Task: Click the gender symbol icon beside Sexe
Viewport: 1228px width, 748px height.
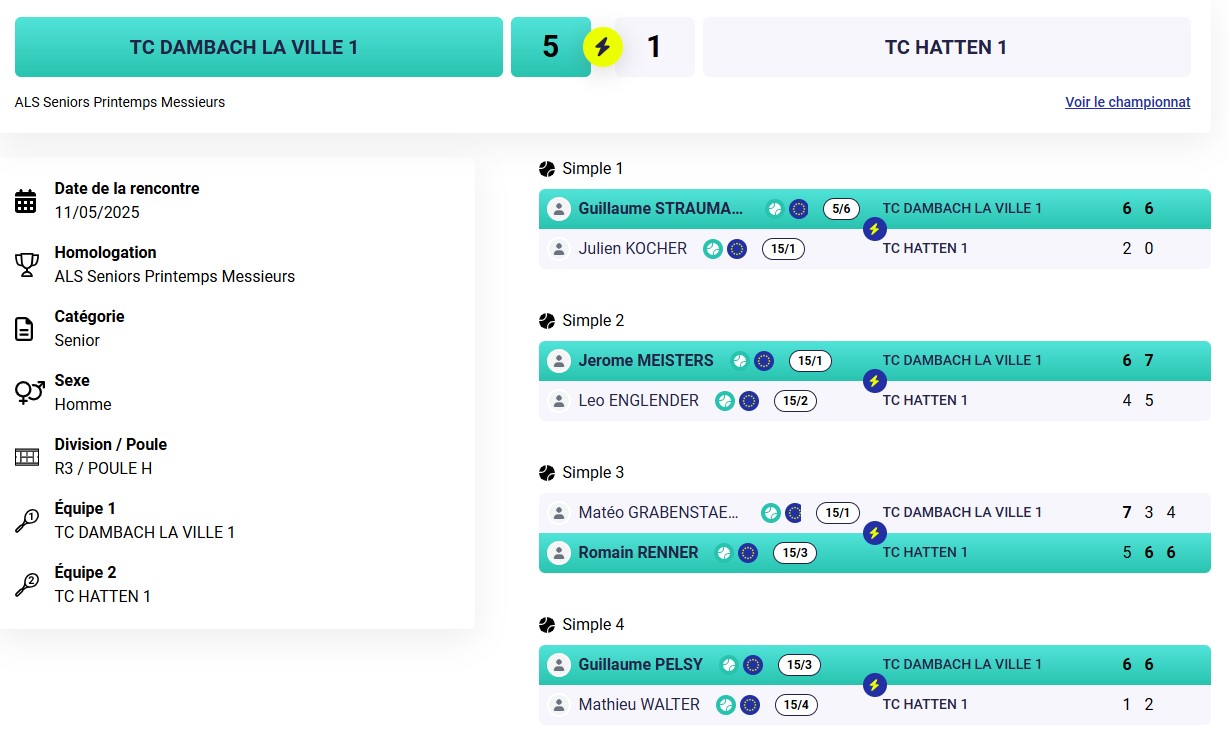Action: pos(29,392)
